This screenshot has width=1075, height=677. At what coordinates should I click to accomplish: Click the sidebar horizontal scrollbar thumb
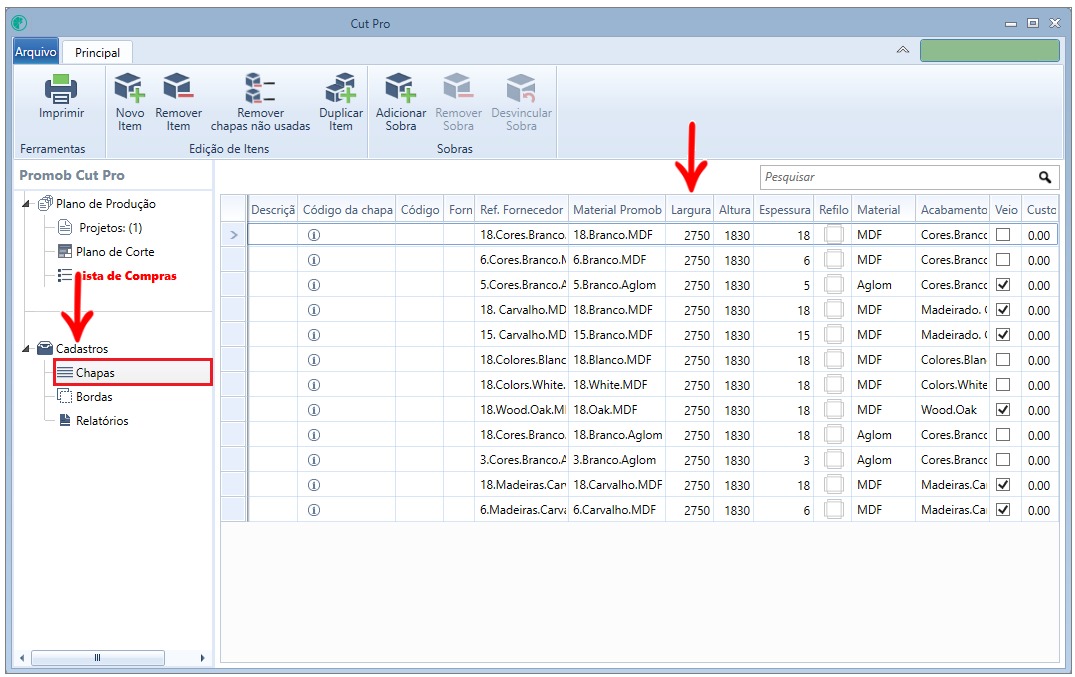pyautogui.click(x=97, y=658)
